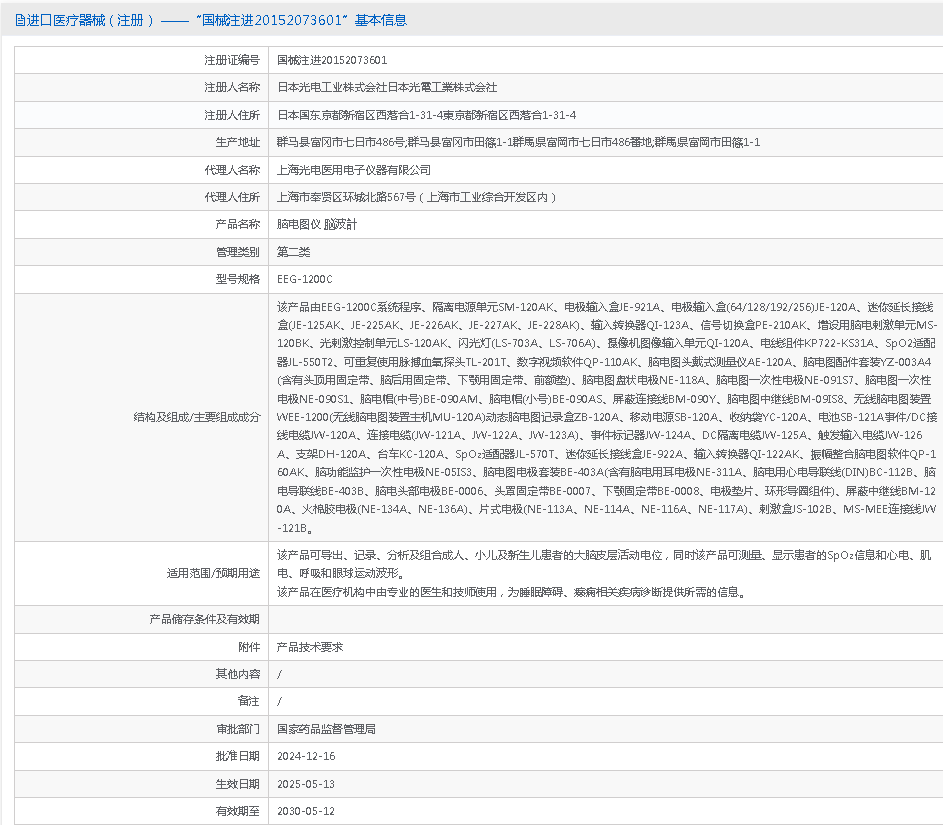Screen dimensions: 943x825
Task: Click the 代理人住所 address in 奉贤区
Action: pyautogui.click(x=417, y=197)
